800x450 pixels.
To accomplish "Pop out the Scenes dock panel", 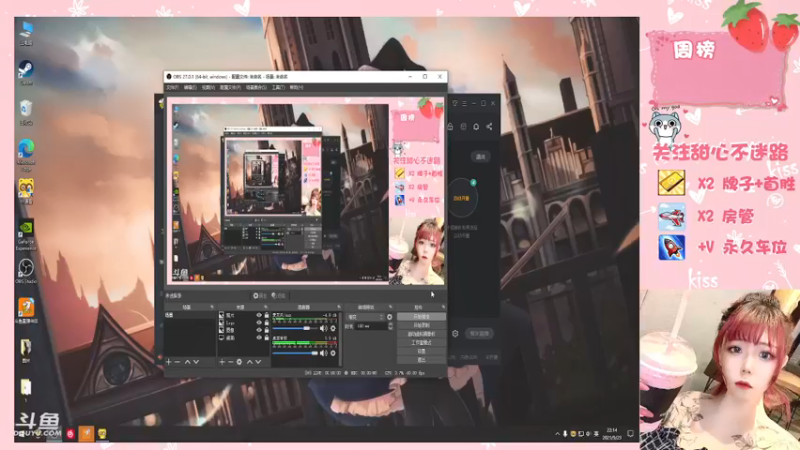I will [212, 307].
